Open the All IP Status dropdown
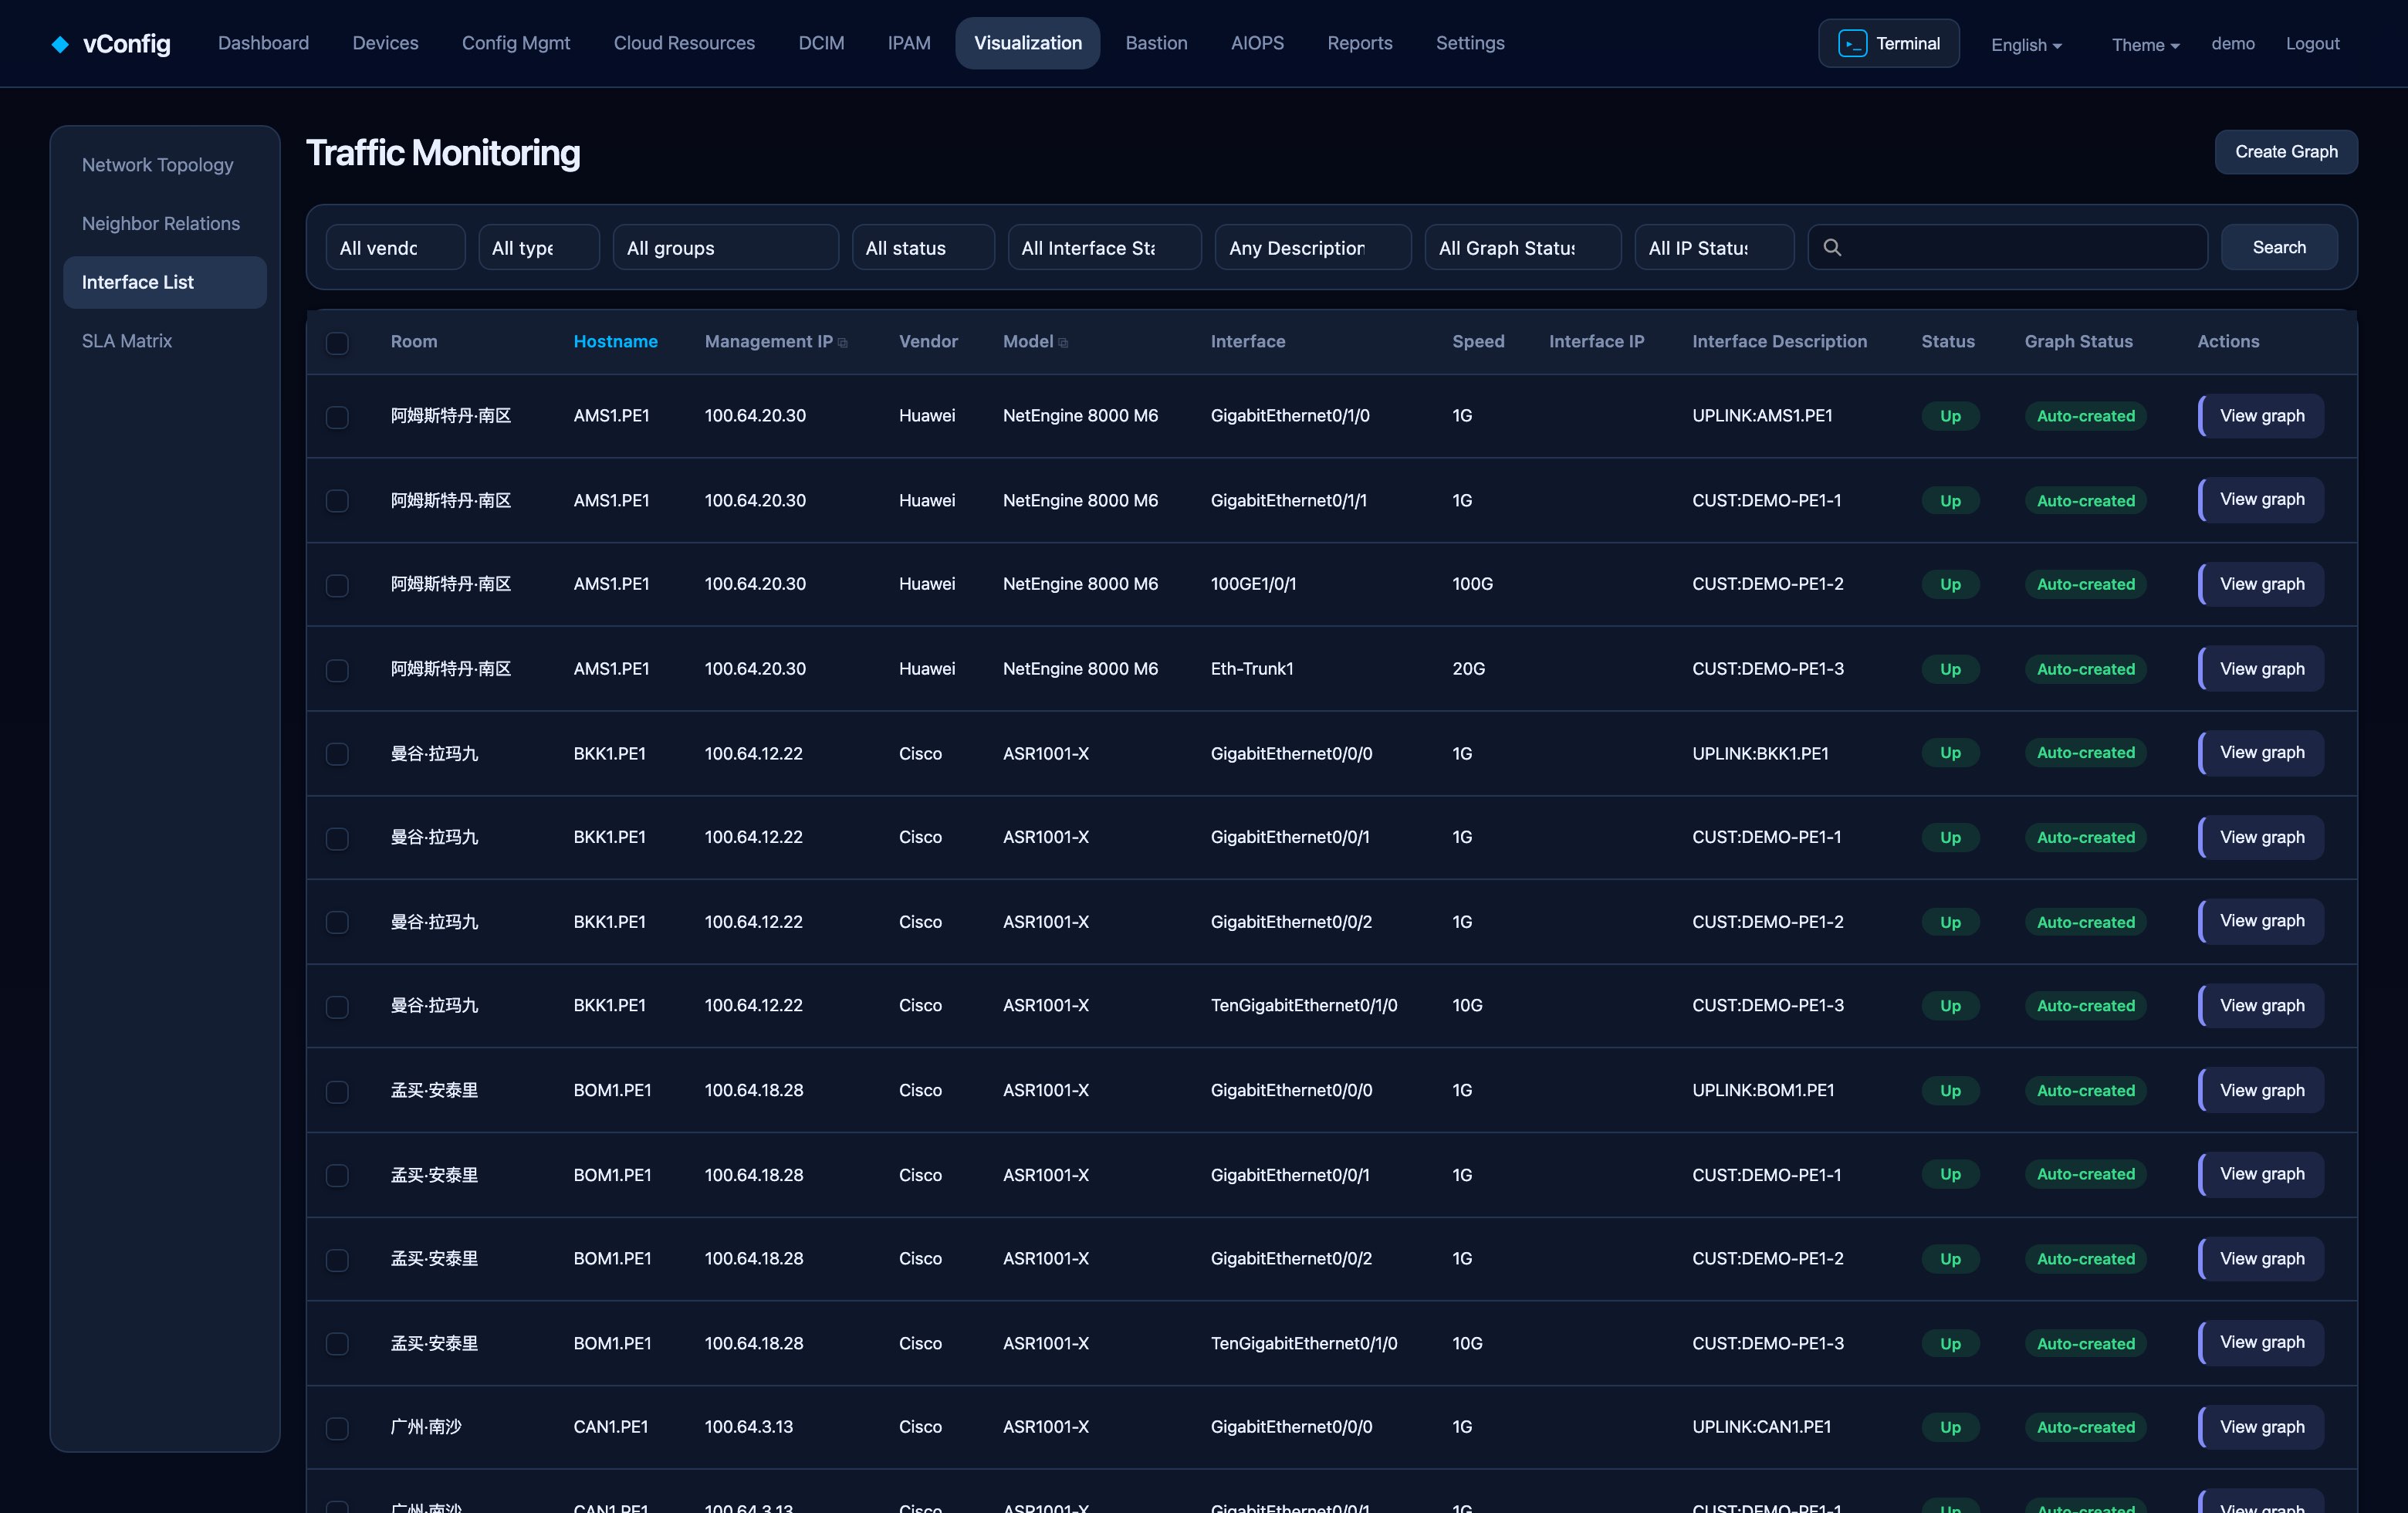 [x=1714, y=247]
